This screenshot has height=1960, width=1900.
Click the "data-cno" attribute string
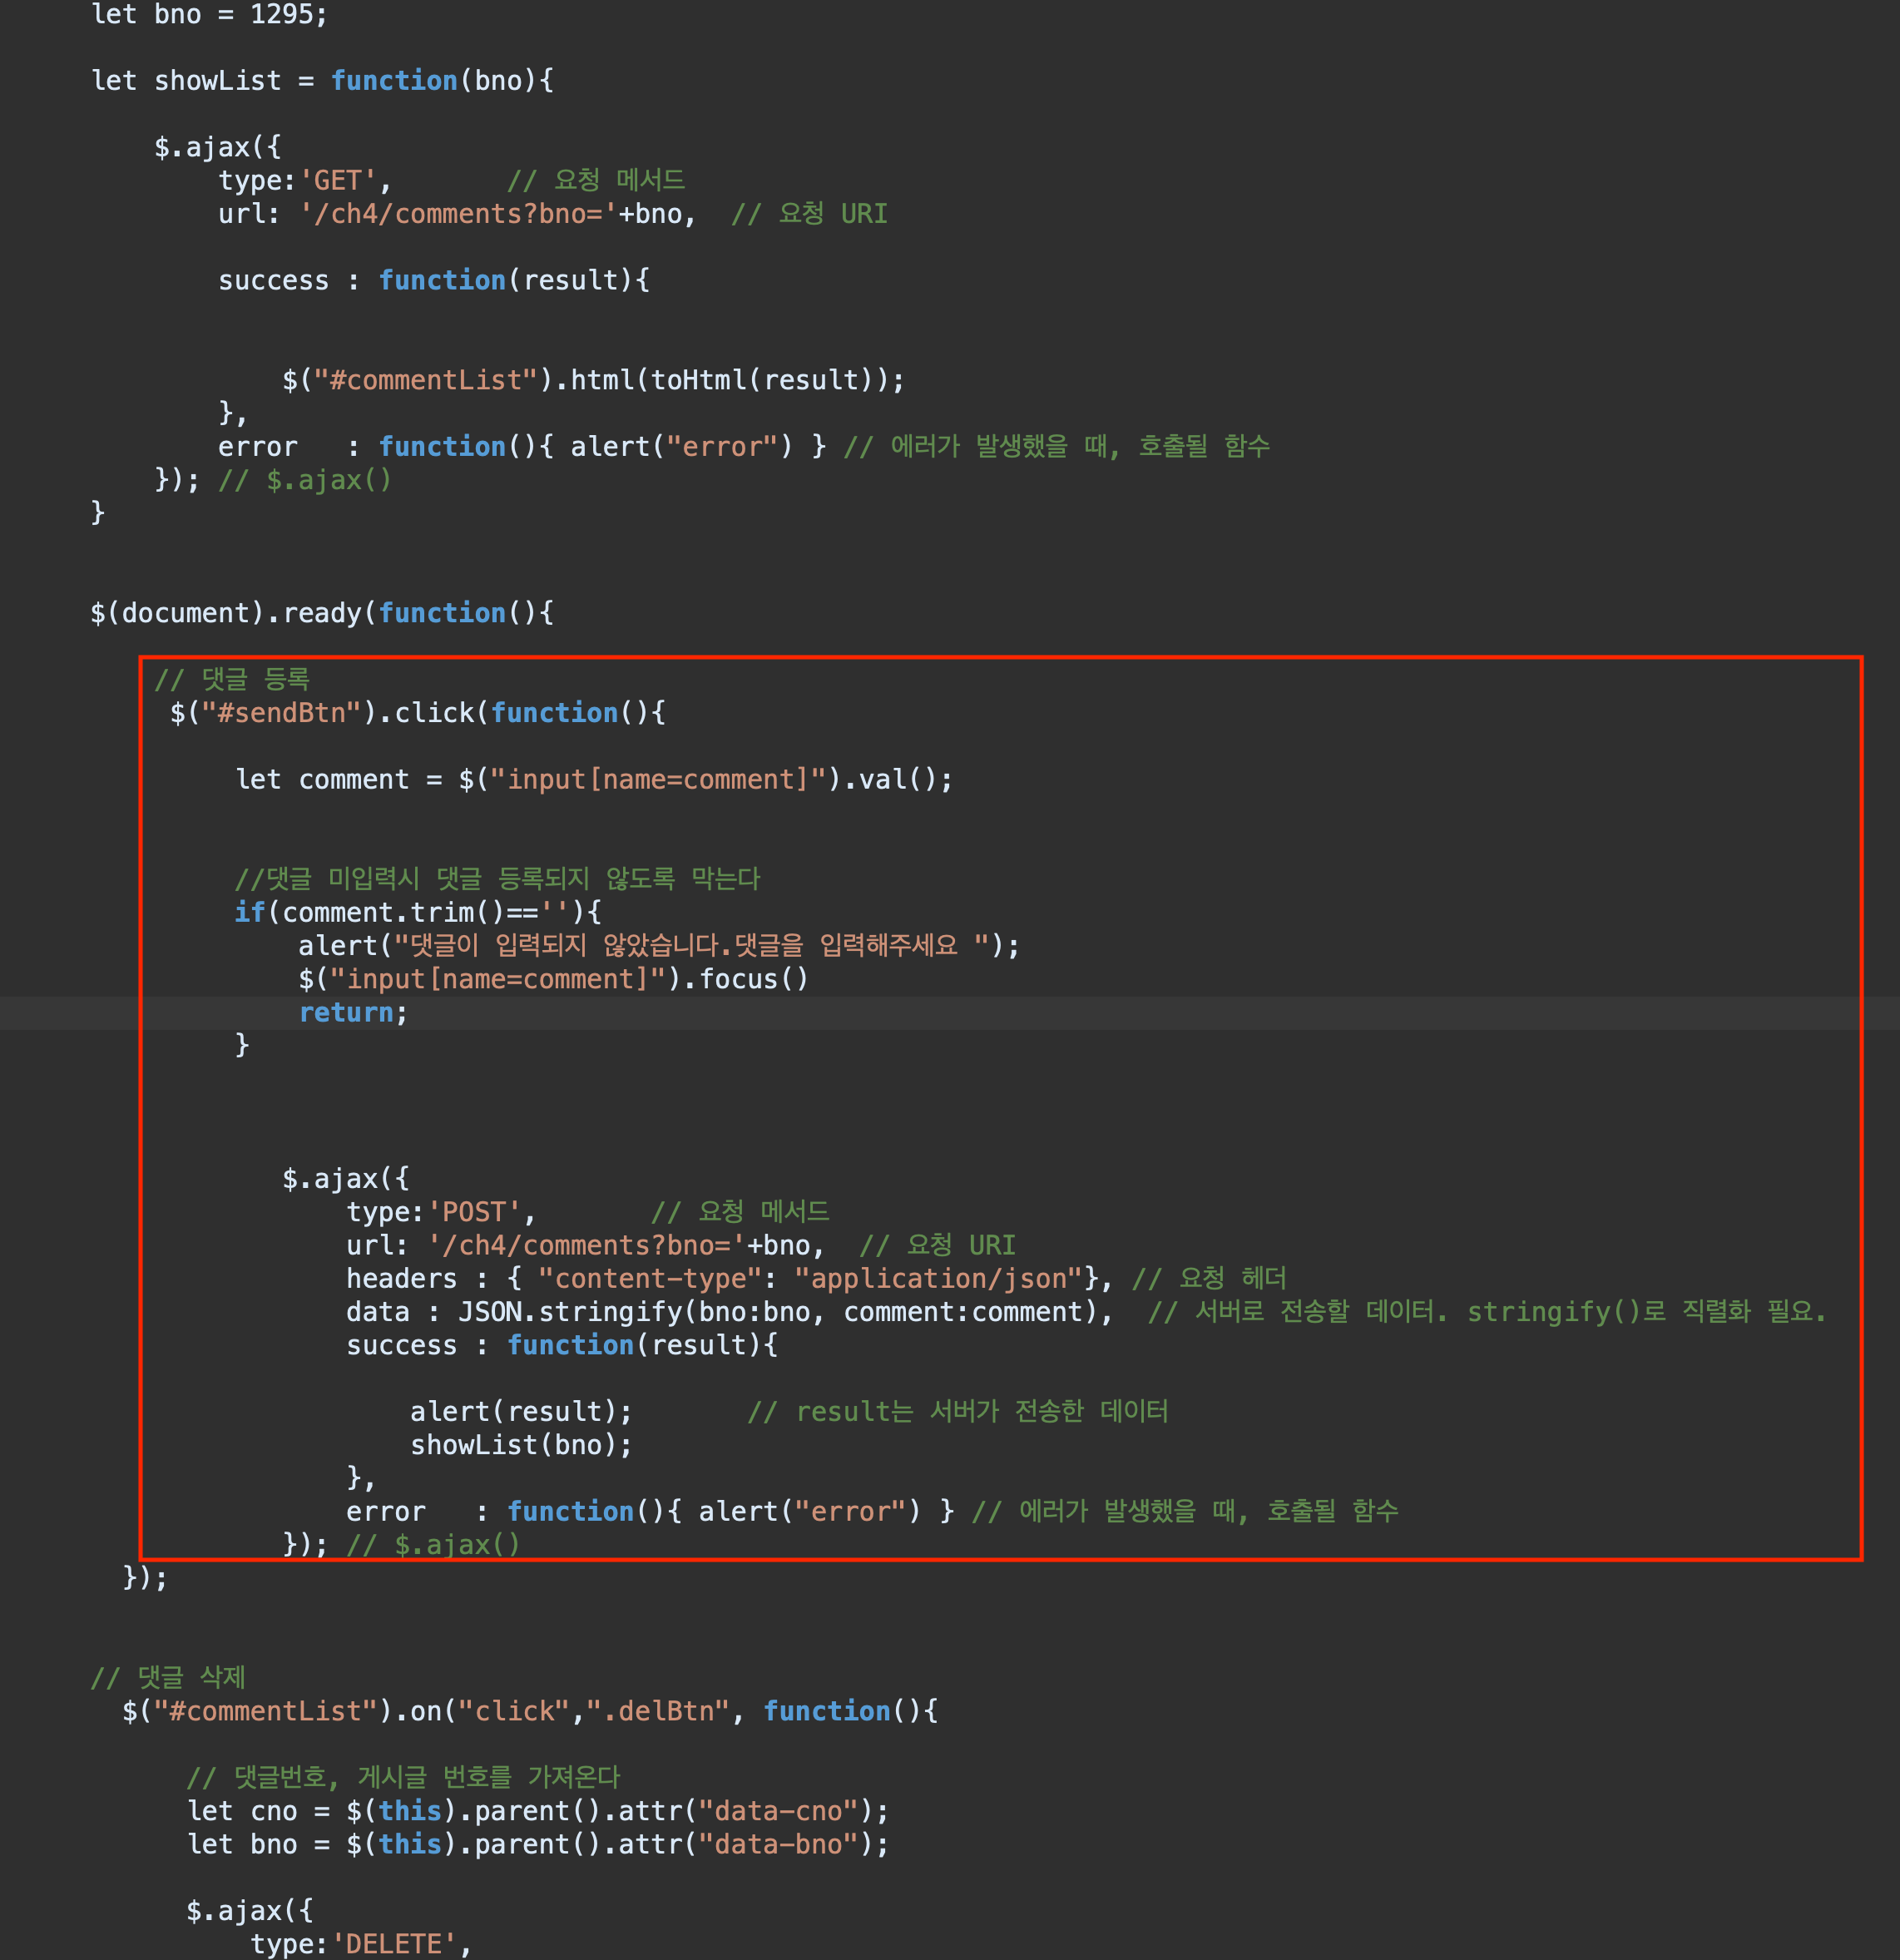[x=777, y=1811]
